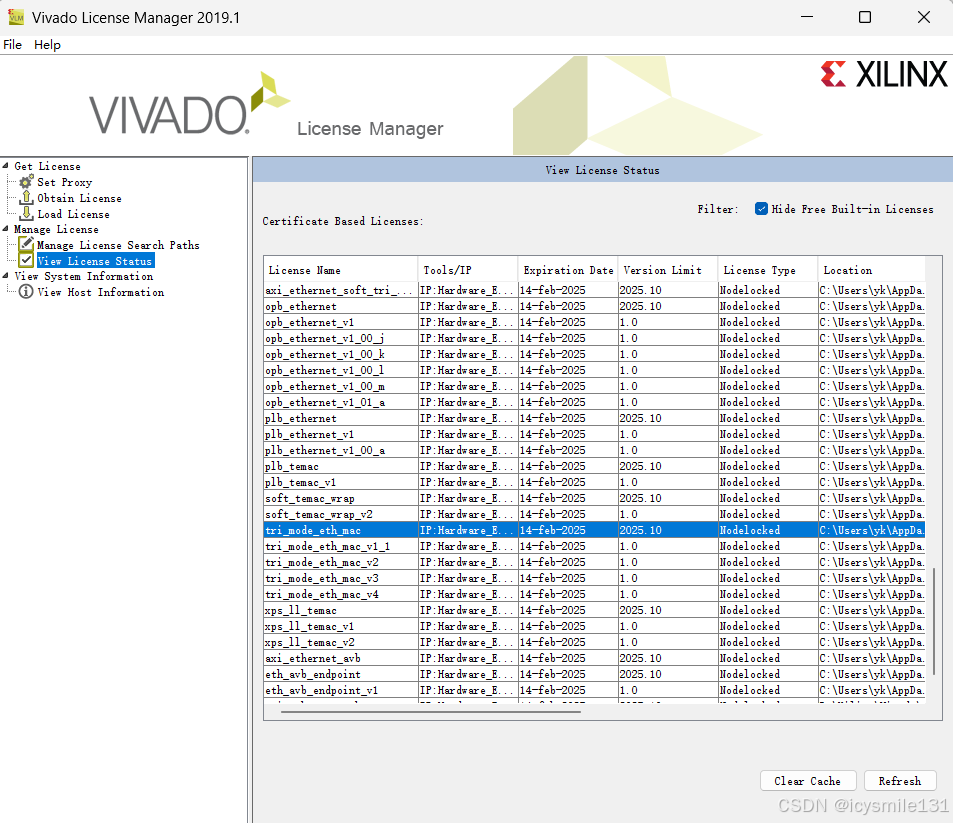Select the opb_ethernet_v1 row
Image resolution: width=953 pixels, height=823 pixels.
594,322
